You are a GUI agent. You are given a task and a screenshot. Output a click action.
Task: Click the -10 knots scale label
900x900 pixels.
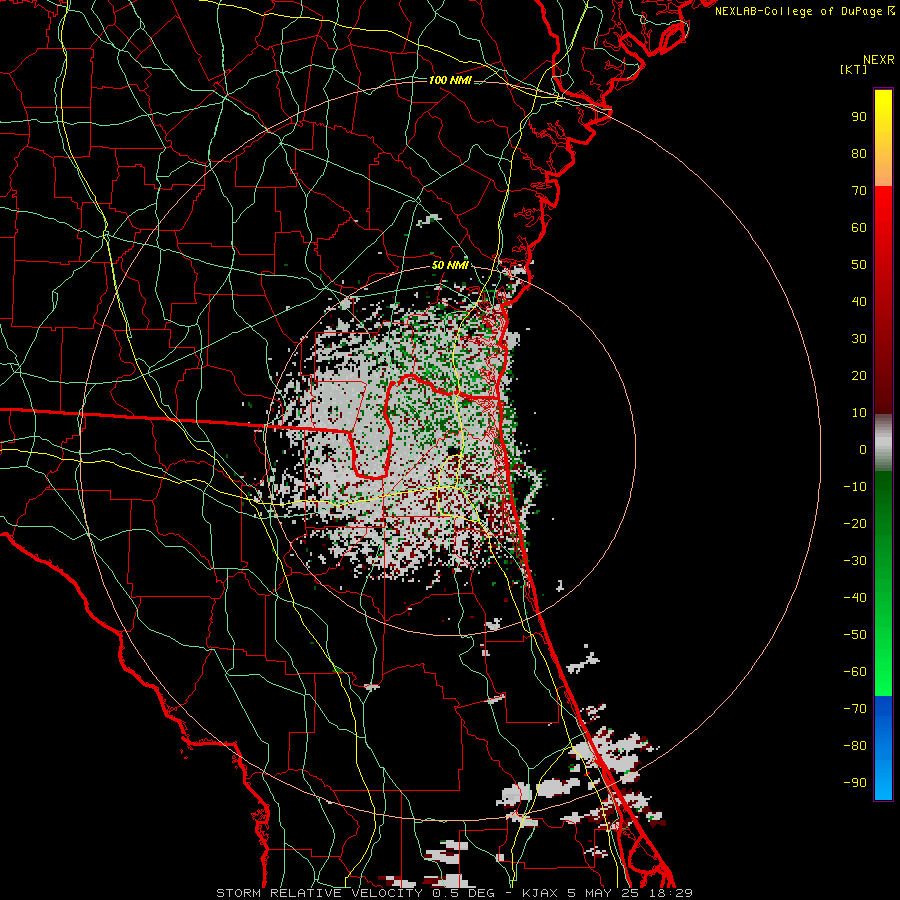click(x=855, y=487)
